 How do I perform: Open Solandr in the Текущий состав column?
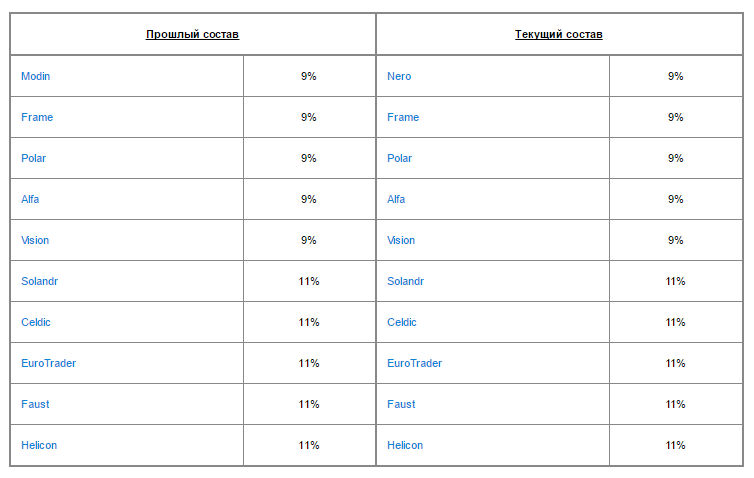click(406, 281)
